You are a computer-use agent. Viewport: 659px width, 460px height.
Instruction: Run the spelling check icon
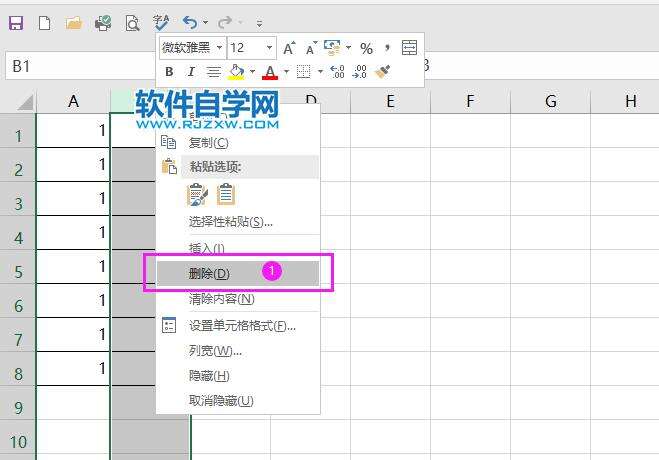161,22
